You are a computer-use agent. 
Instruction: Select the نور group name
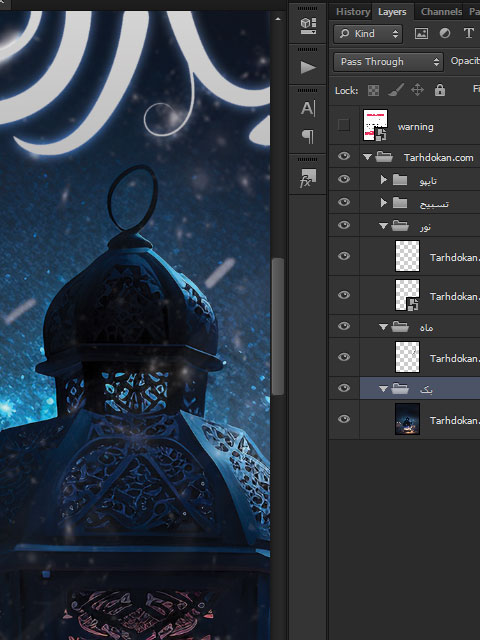(425, 227)
